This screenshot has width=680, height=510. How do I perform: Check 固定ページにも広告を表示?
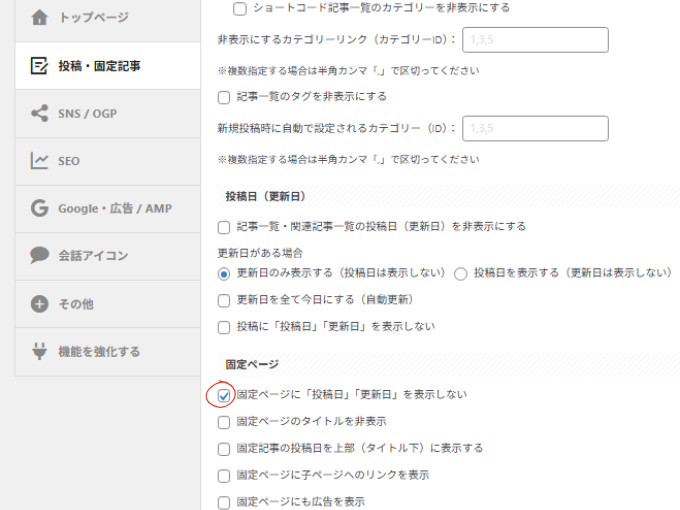224,503
